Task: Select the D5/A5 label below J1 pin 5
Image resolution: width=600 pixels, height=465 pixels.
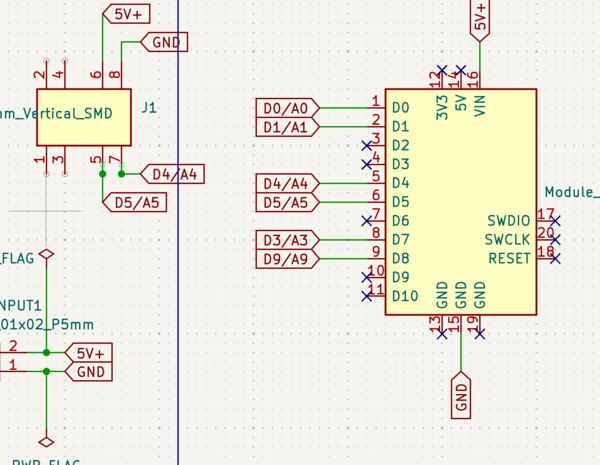Action: pyautogui.click(x=135, y=202)
